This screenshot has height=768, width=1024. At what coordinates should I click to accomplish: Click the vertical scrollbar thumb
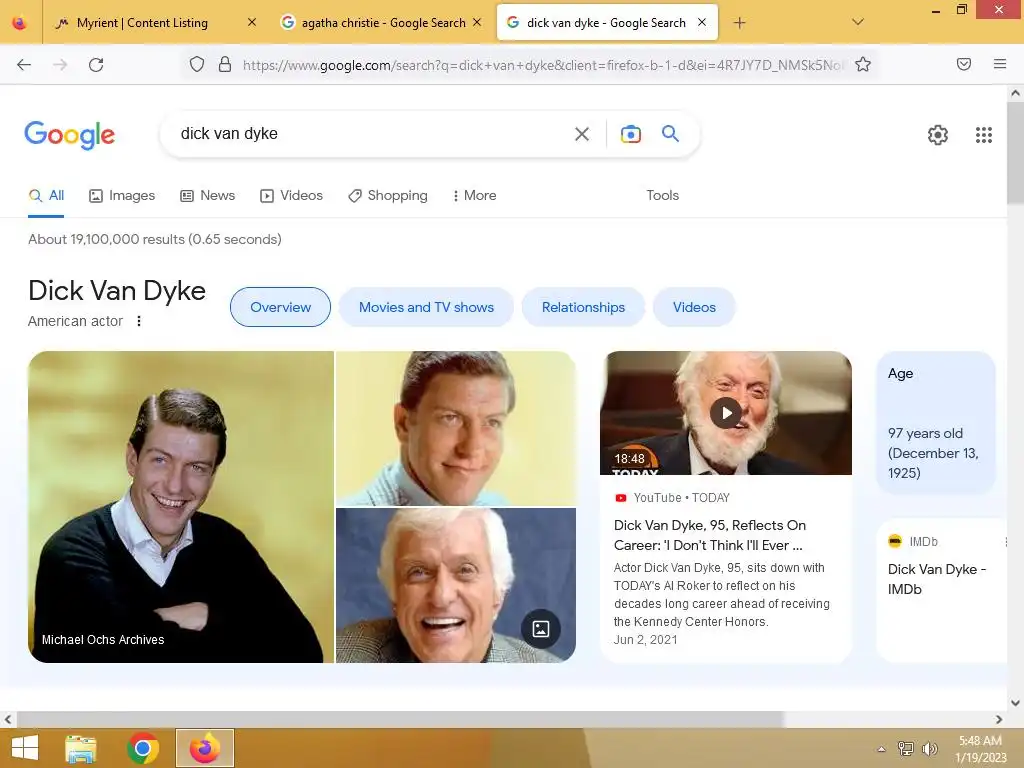tap(1015, 153)
